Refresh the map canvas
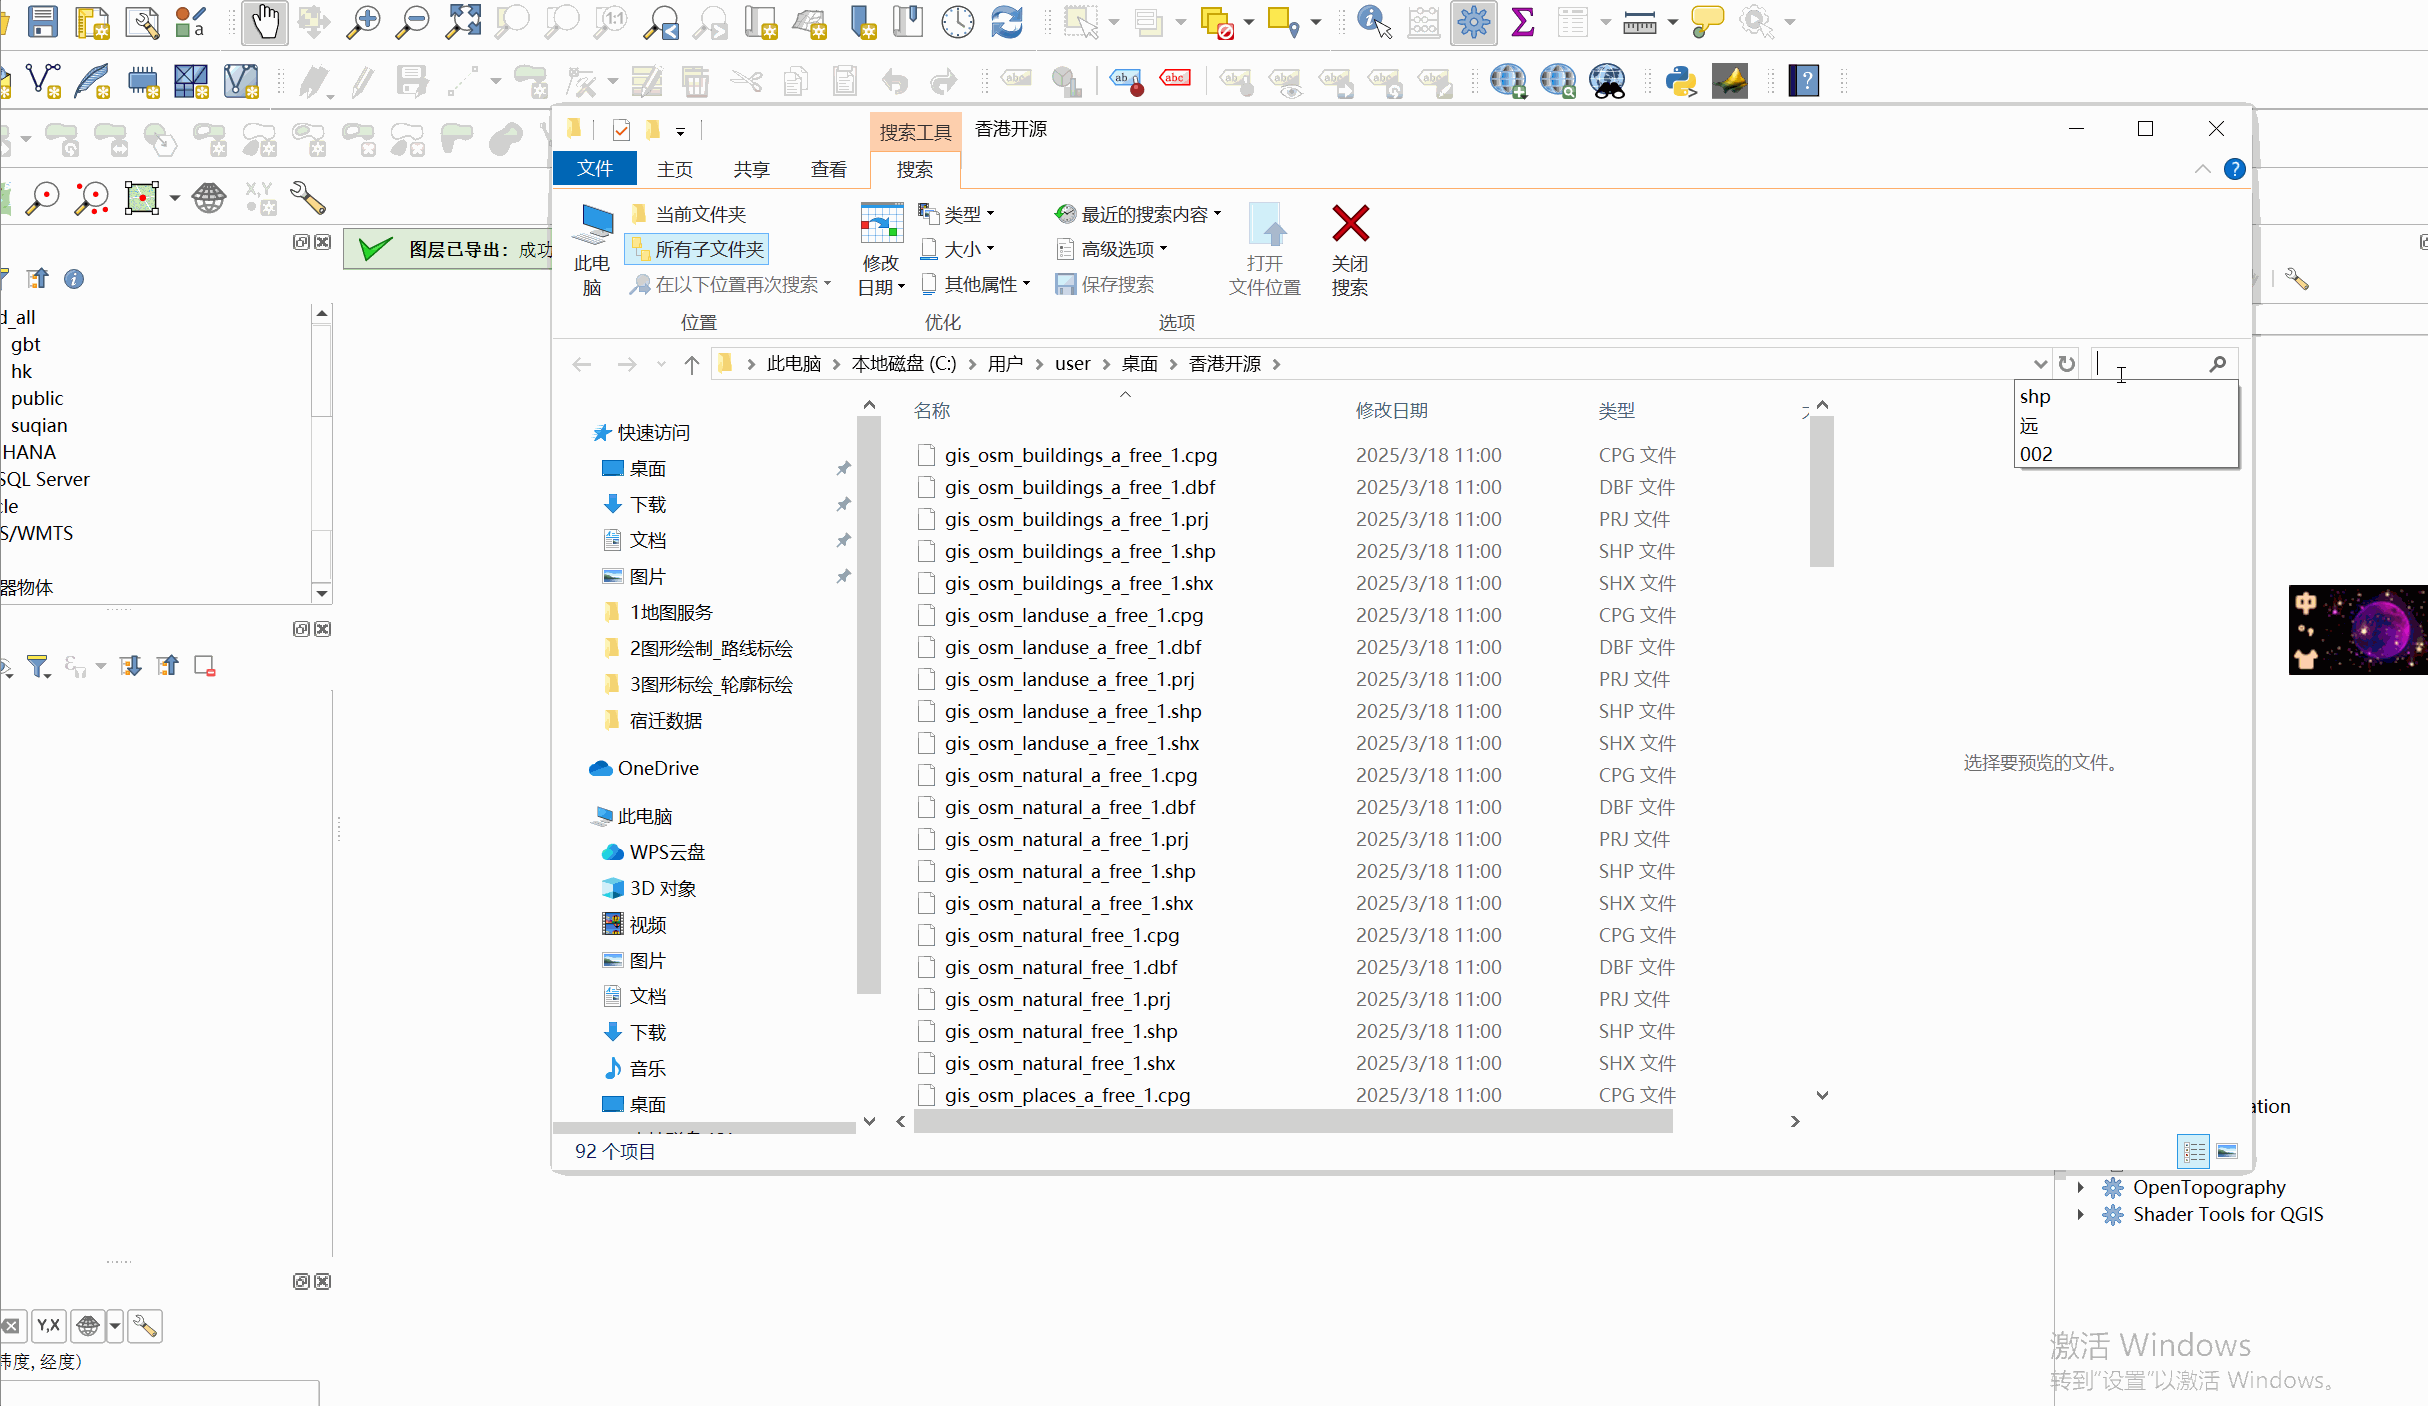Screen dimensions: 2428x1406 click(1007, 22)
